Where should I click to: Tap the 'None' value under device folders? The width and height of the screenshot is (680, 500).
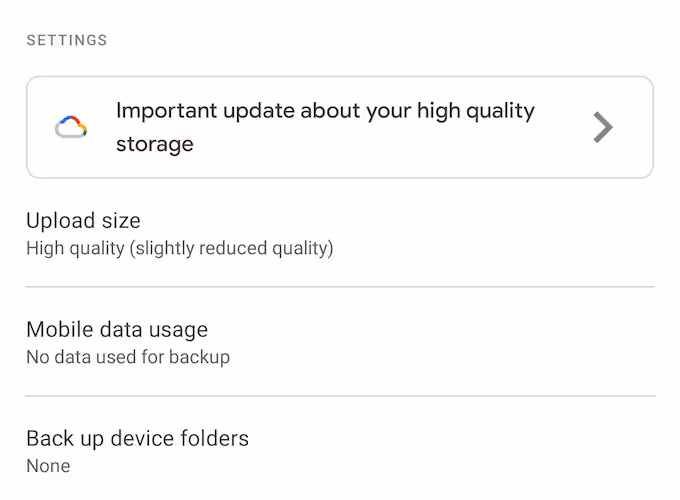(48, 466)
